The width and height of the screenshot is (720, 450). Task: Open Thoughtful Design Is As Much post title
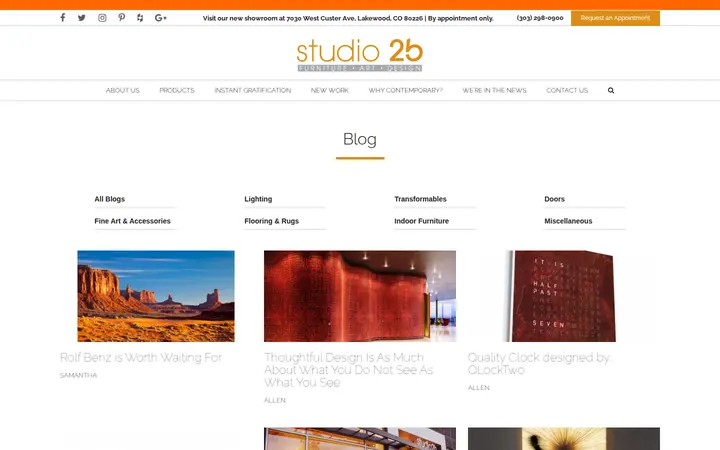[x=349, y=370]
